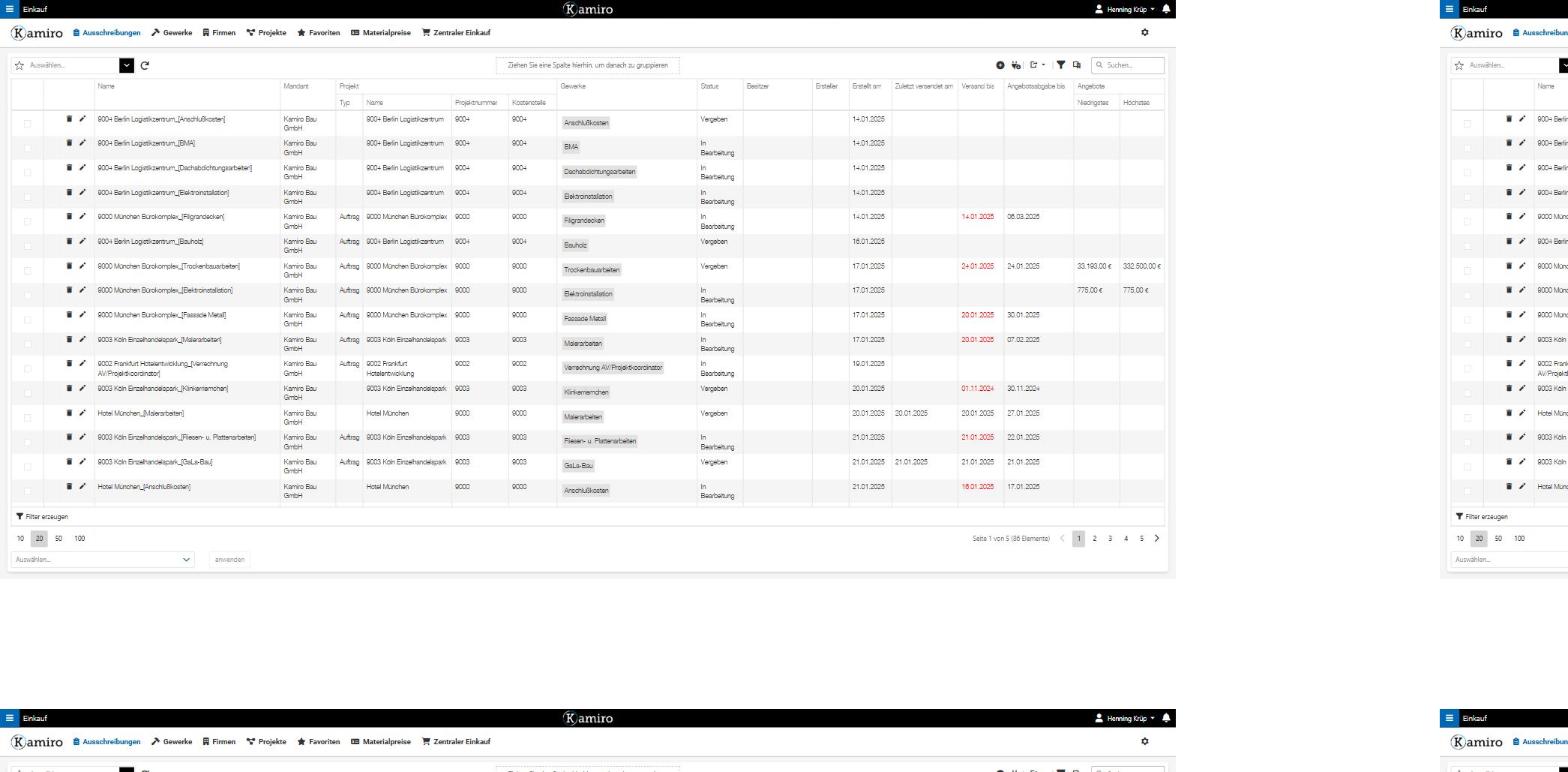The image size is (1568, 772).
Task: Click the add new entry plus icon
Action: [1000, 65]
